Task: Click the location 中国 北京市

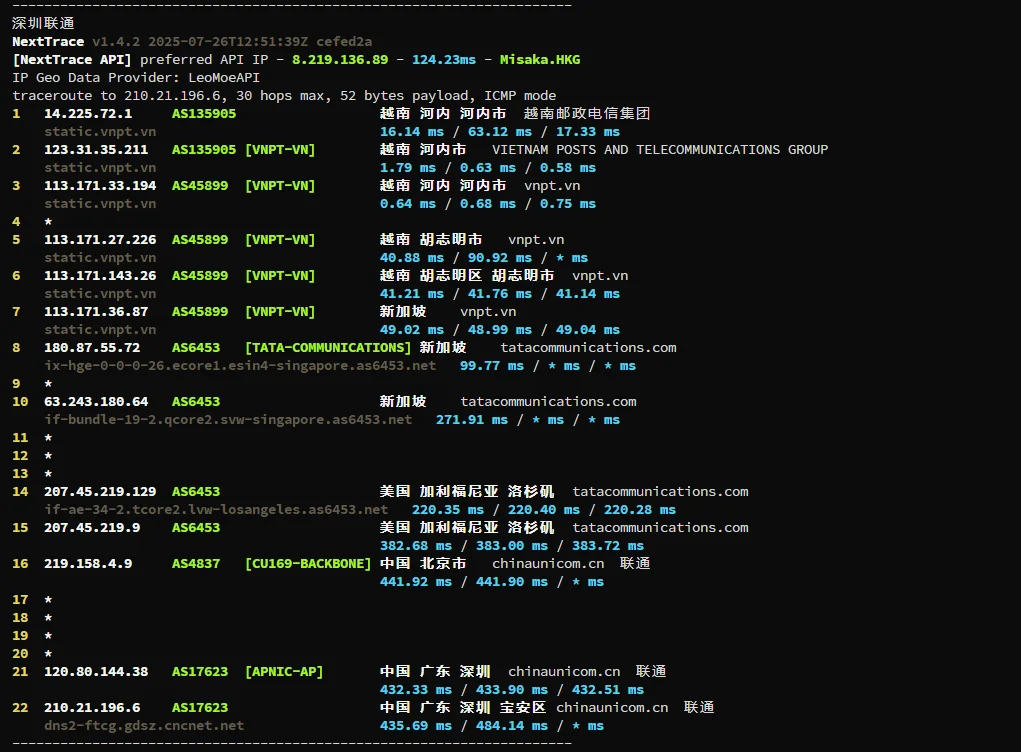Action: 423,564
